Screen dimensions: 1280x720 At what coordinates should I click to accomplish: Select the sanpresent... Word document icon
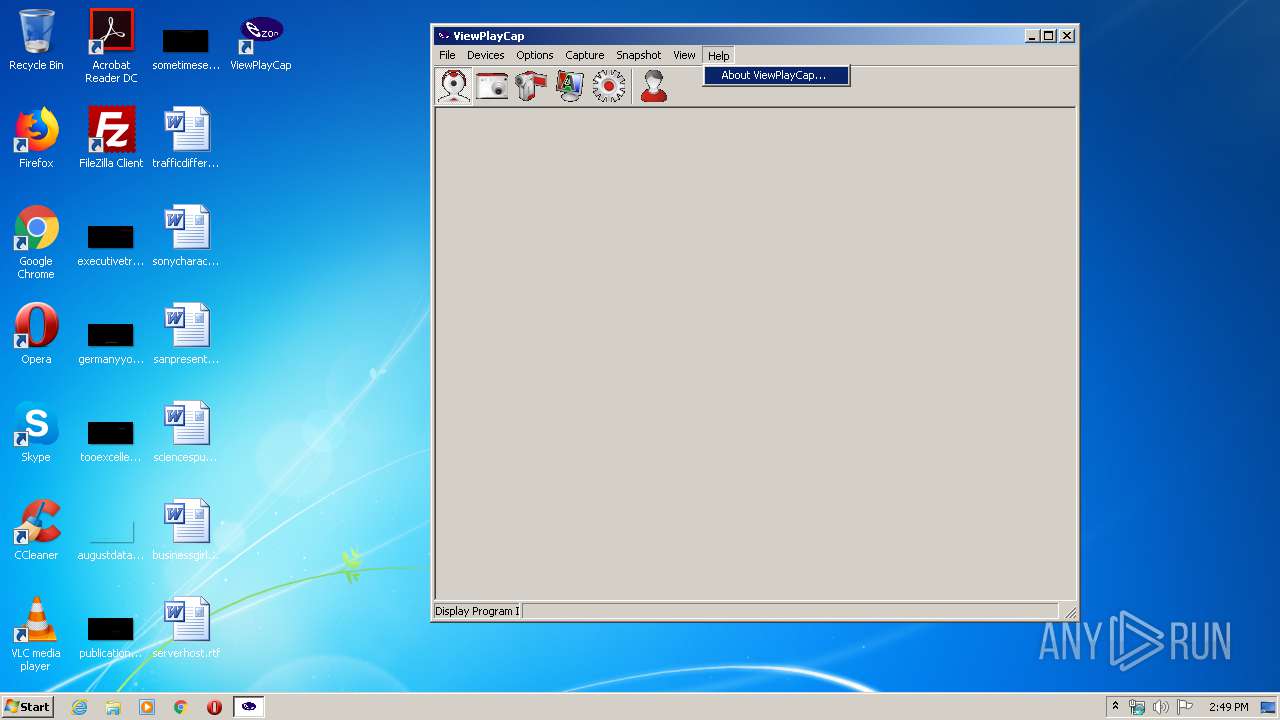pyautogui.click(x=186, y=334)
